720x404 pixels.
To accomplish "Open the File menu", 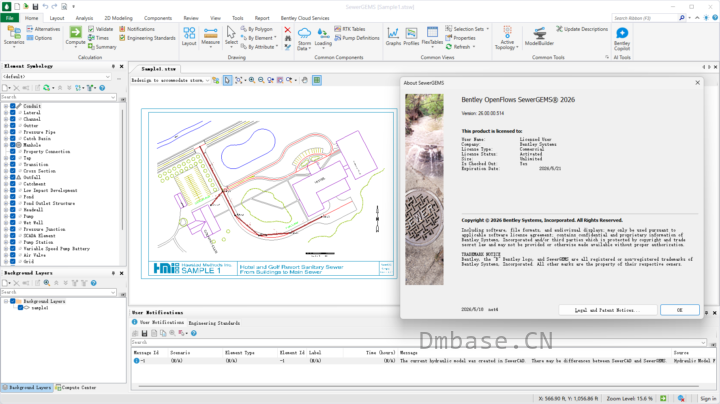I will click(9, 18).
